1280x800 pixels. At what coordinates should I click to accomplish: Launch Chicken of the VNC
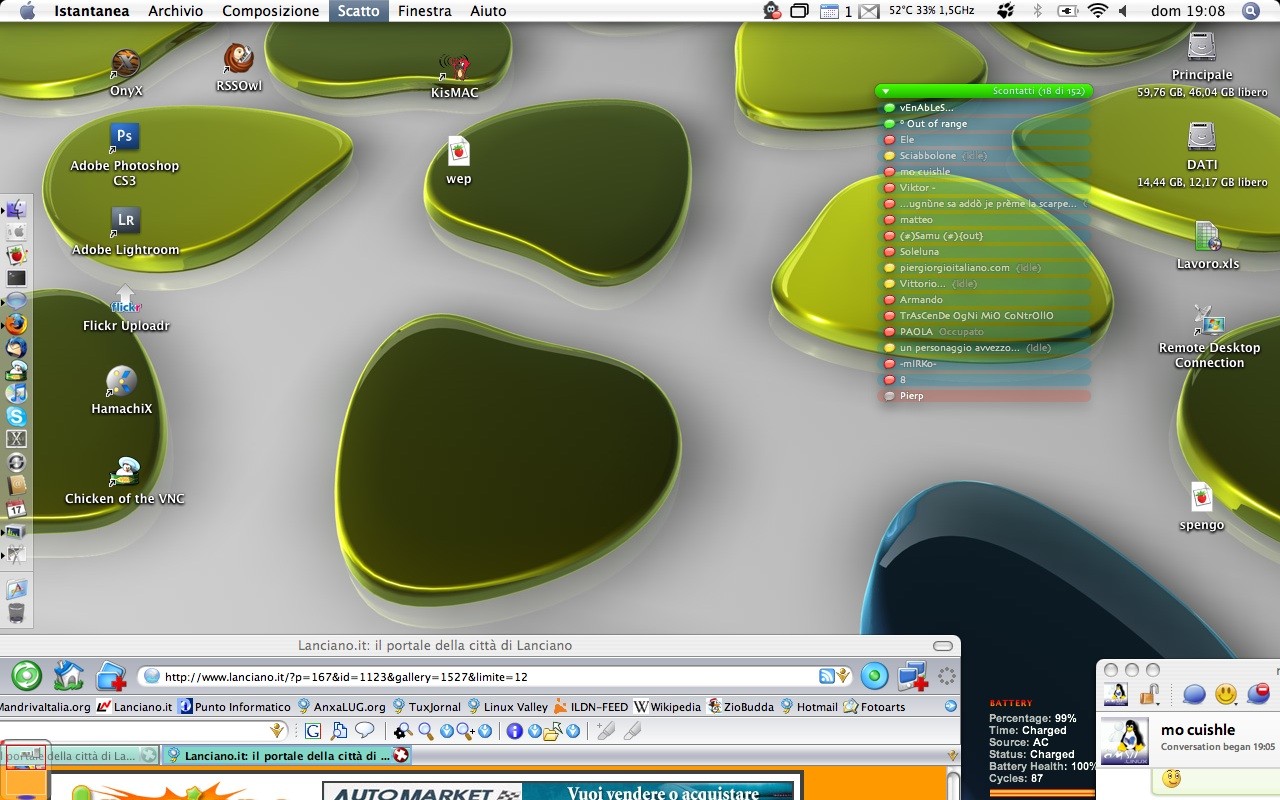pos(125,471)
